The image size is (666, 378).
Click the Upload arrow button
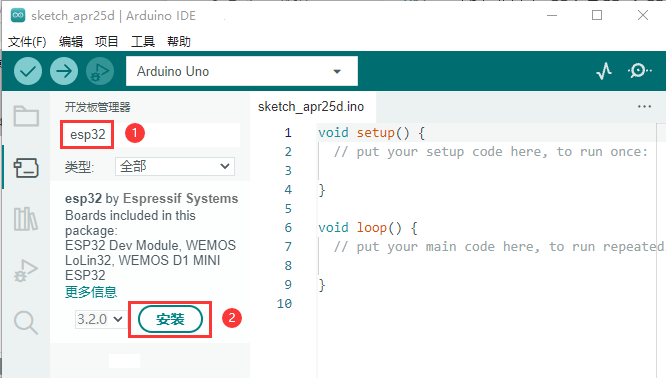tap(64, 71)
